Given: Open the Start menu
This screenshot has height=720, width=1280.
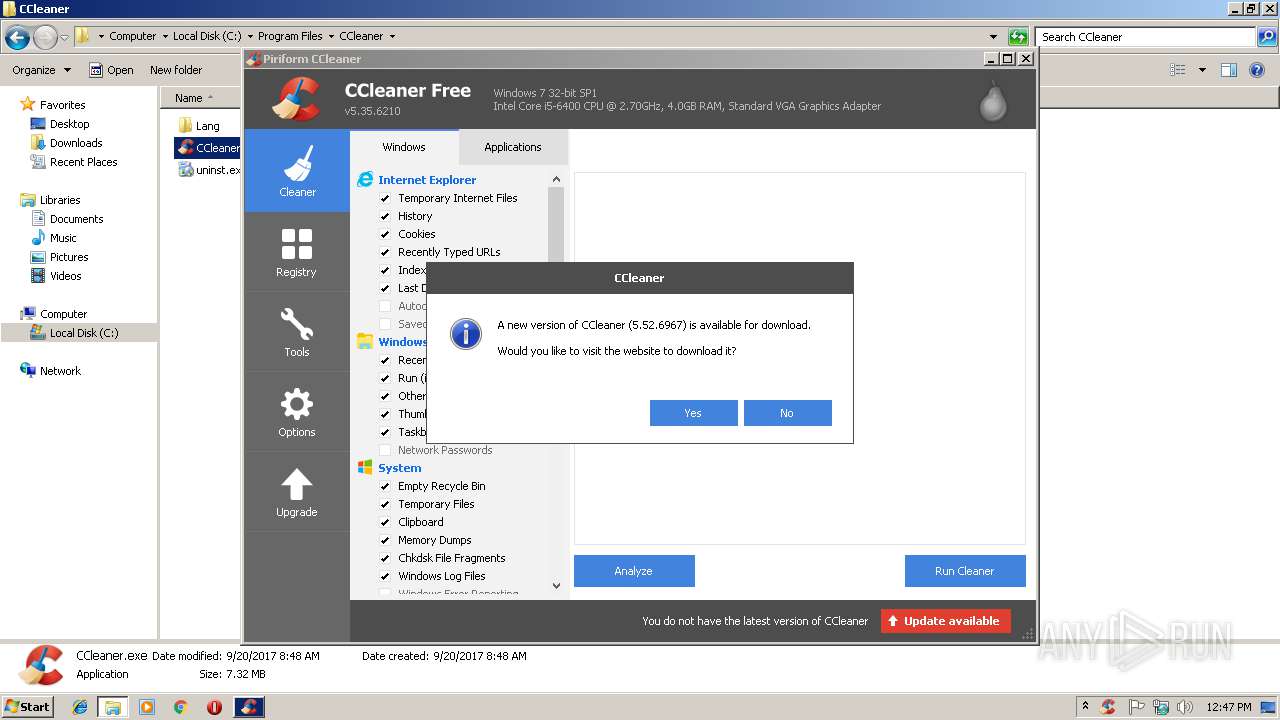Looking at the screenshot, I should coord(27,707).
